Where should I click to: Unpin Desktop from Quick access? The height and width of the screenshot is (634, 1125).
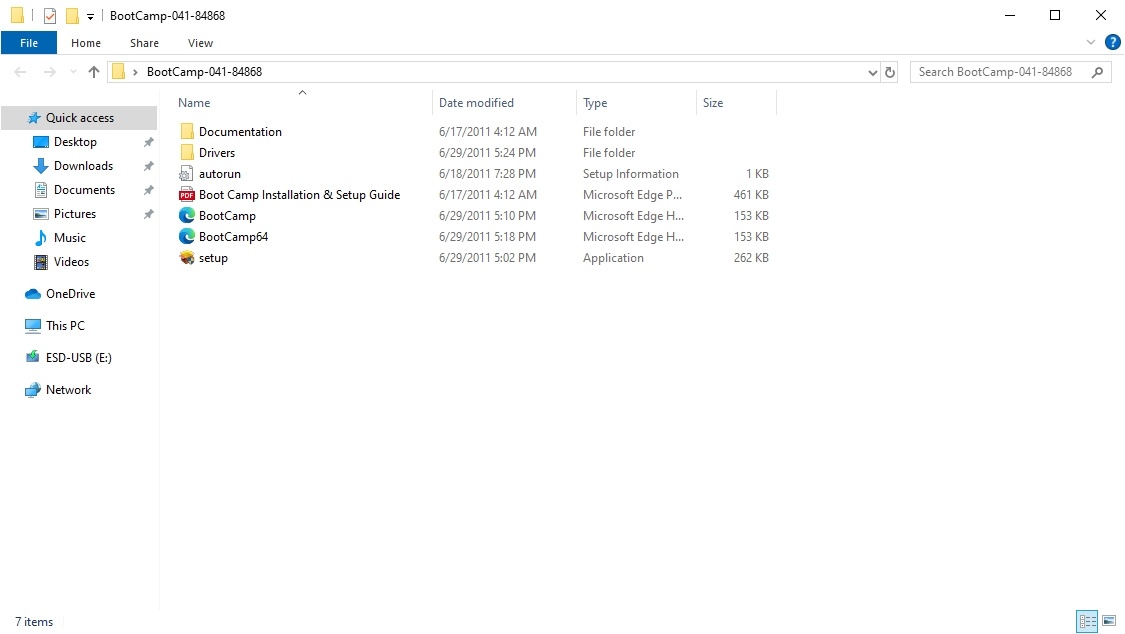click(x=149, y=142)
